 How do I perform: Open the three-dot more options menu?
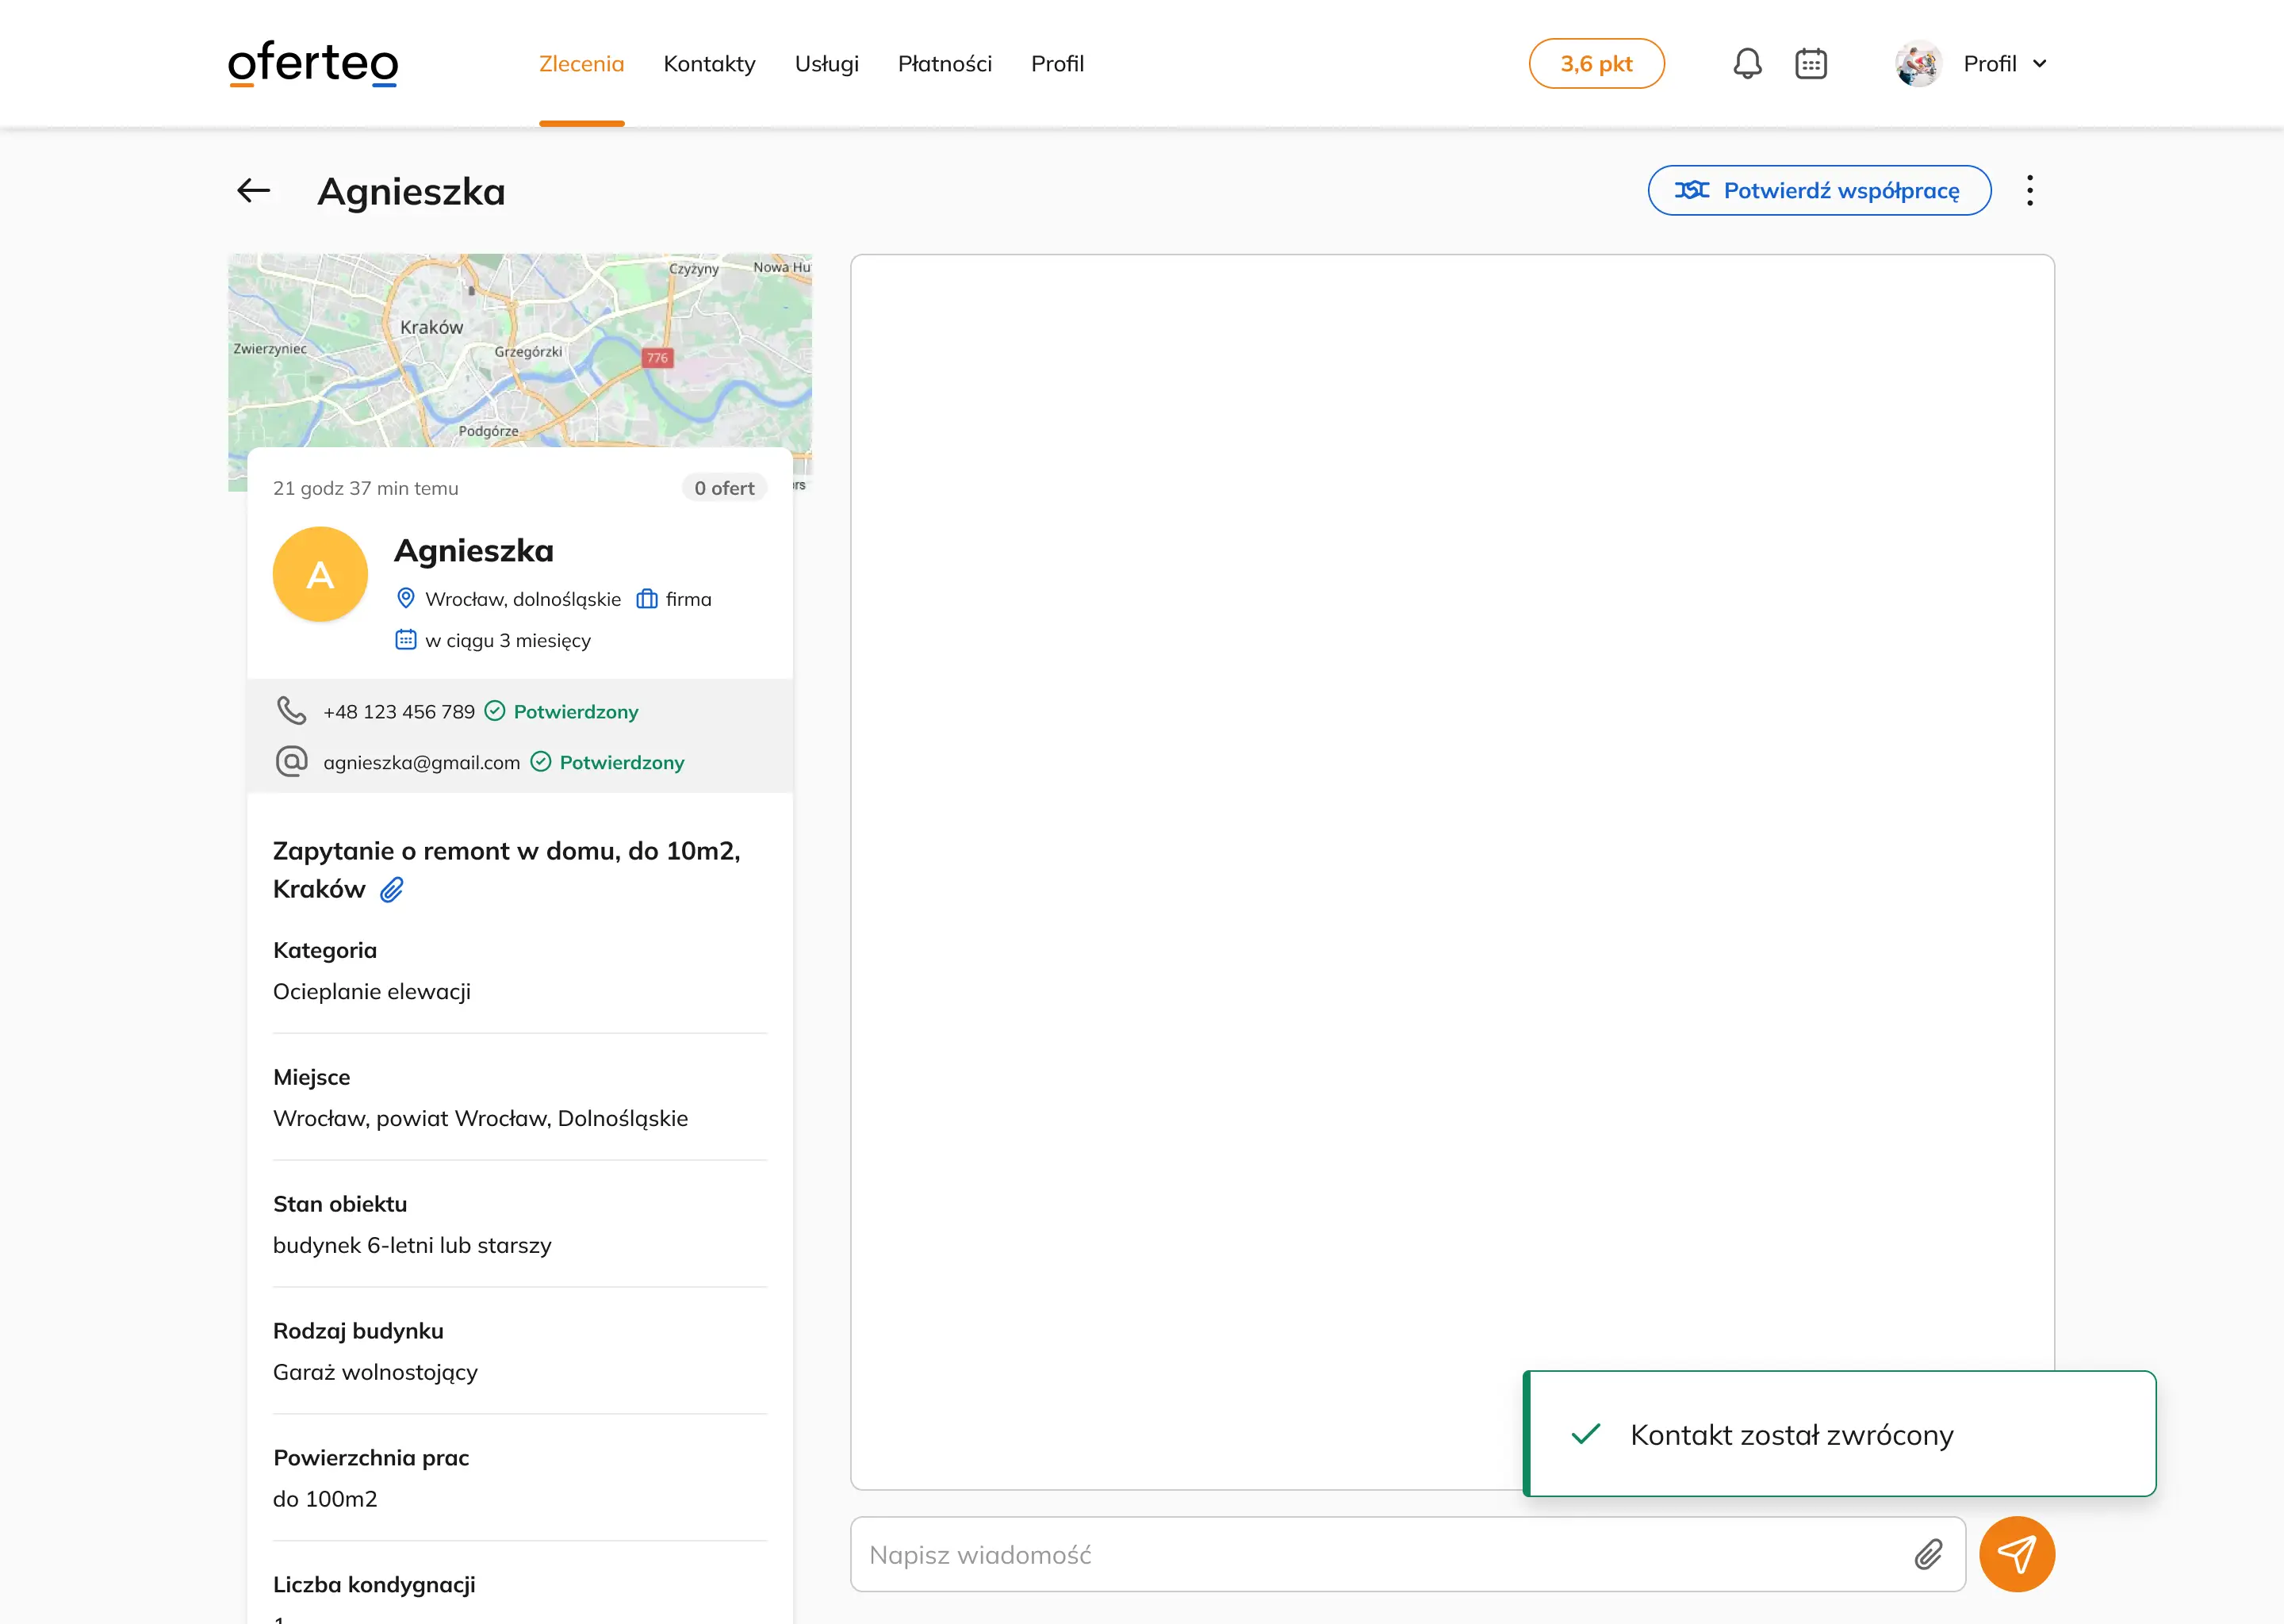pos(2029,190)
